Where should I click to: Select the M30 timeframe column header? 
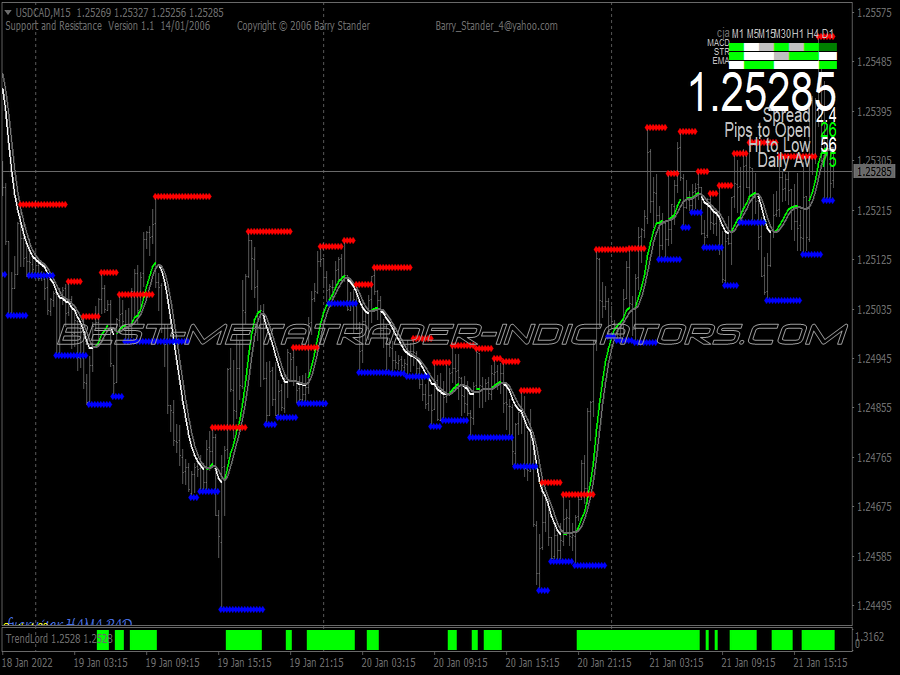782,34
